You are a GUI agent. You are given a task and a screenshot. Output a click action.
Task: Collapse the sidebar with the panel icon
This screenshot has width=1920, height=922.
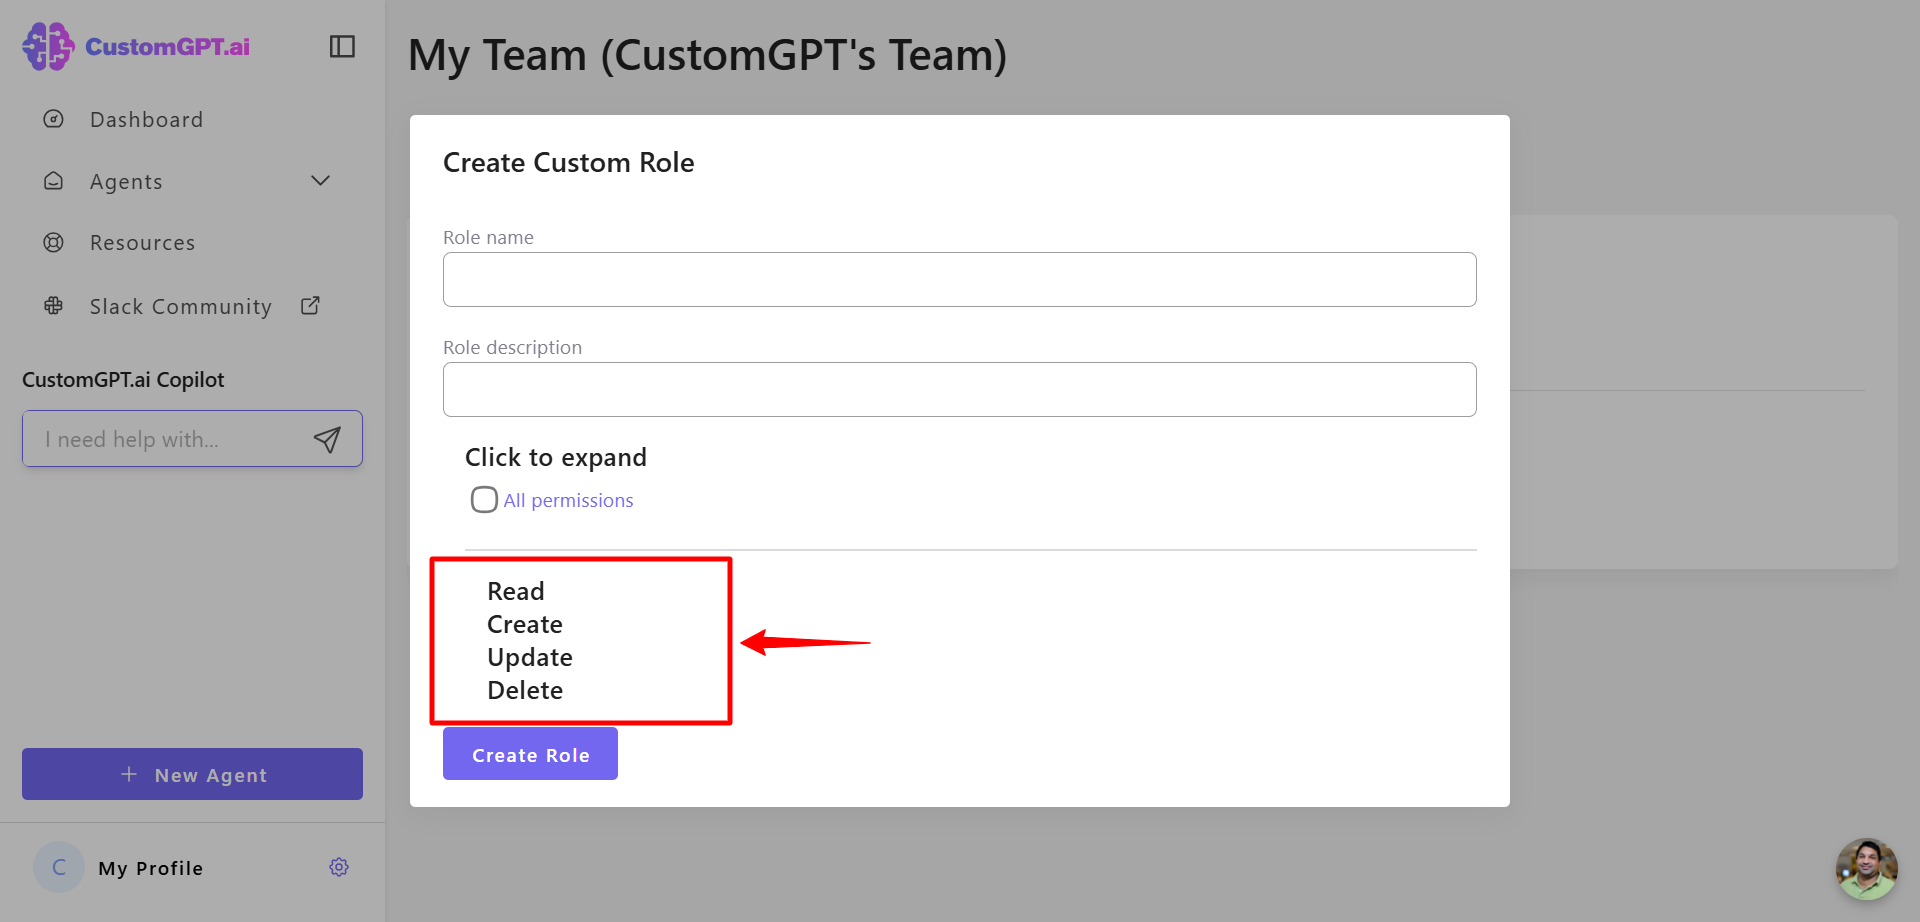[x=342, y=46]
